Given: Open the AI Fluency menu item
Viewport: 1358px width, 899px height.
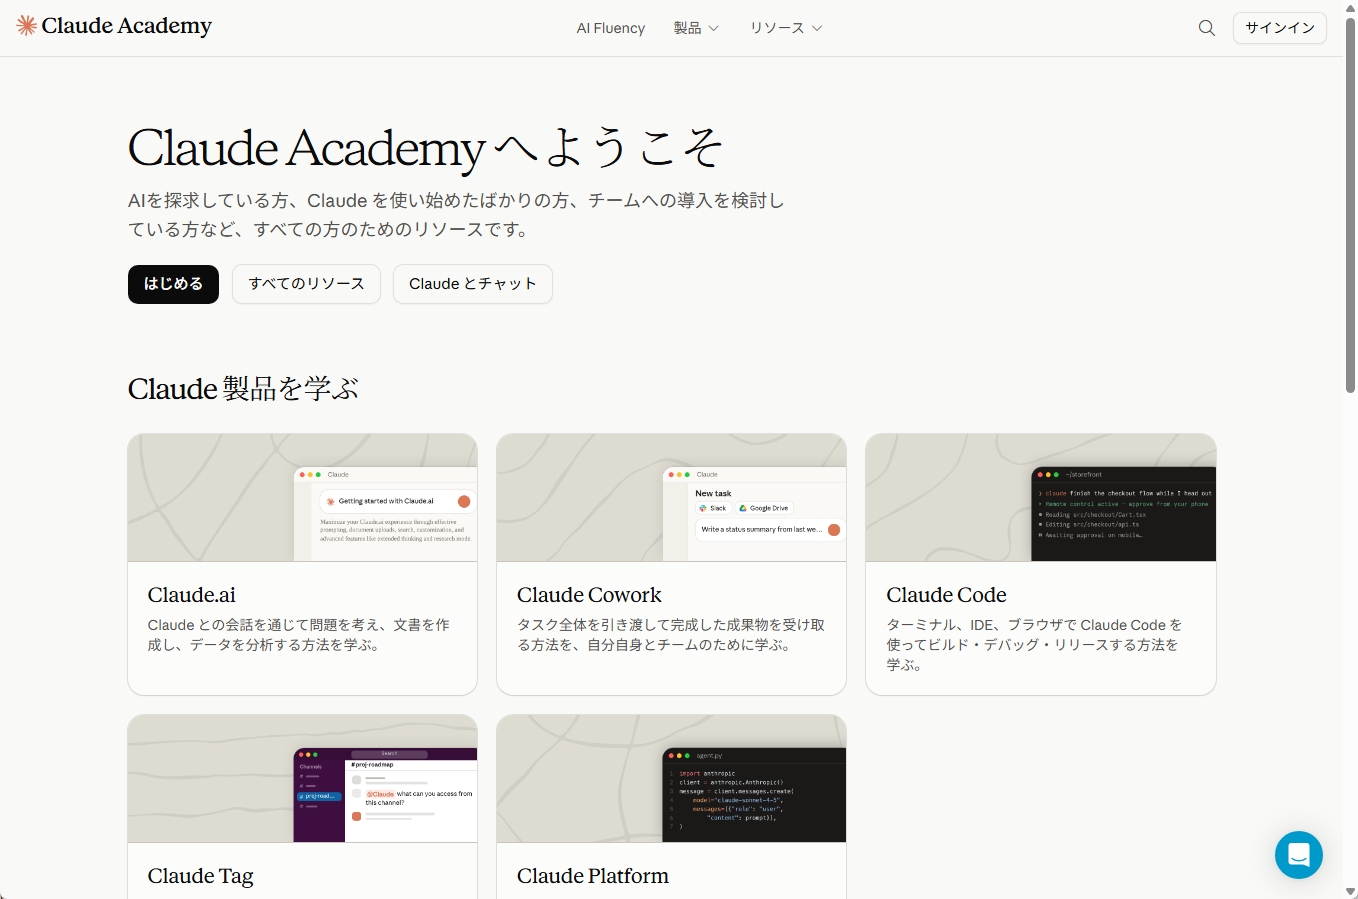Looking at the screenshot, I should pos(611,28).
